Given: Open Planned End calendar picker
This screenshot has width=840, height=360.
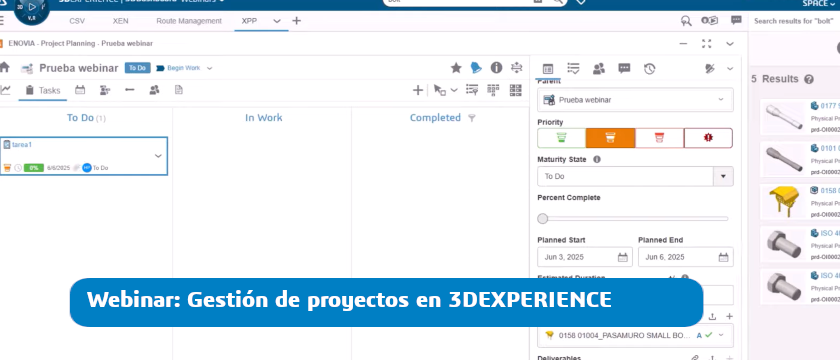Looking at the screenshot, I should [723, 257].
